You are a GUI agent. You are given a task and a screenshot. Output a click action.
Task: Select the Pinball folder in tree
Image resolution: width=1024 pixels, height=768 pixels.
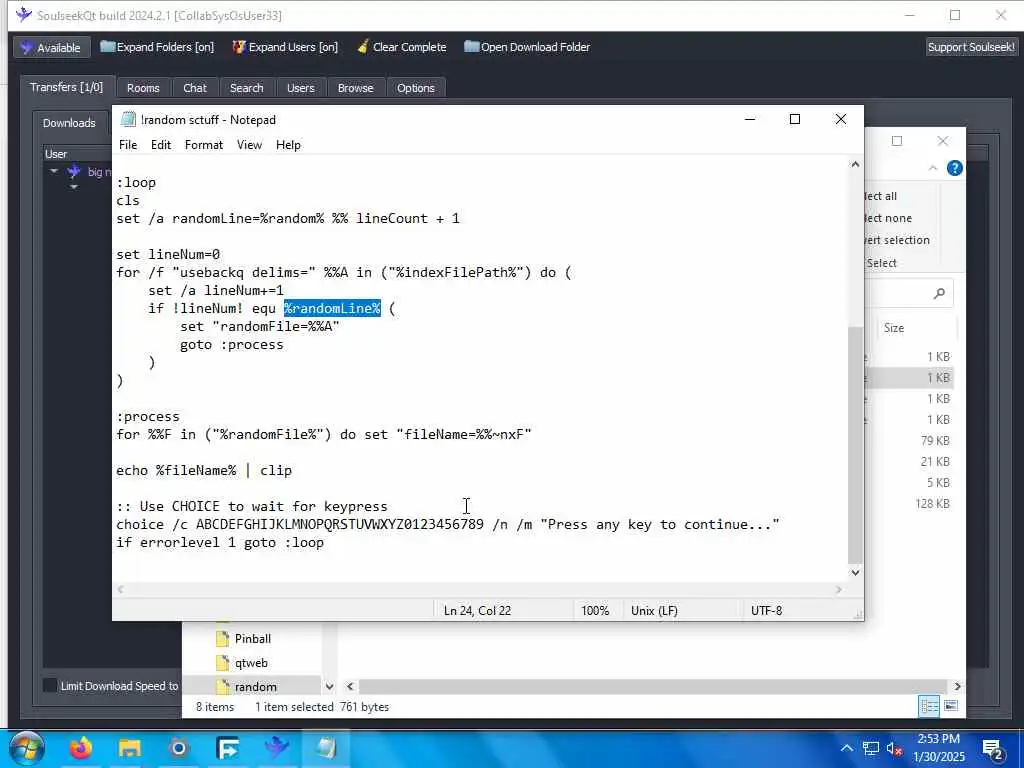pyautogui.click(x=252, y=639)
